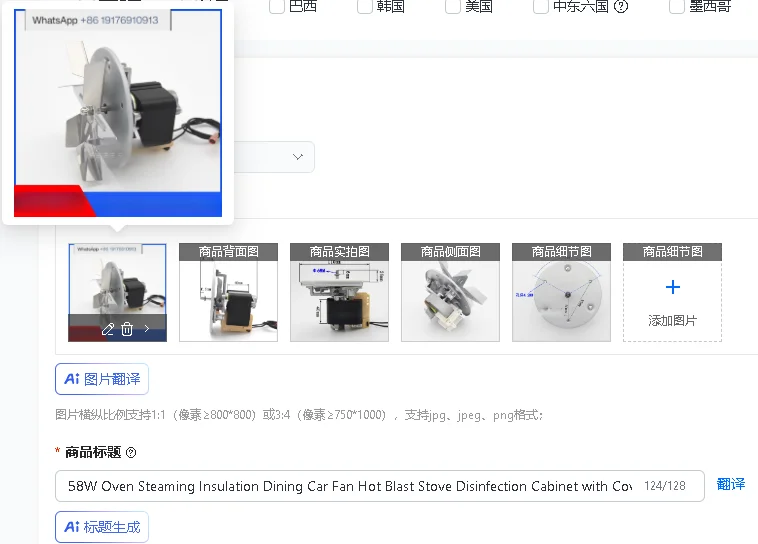
Task: Select the 商品细节图 thumbnail with round plate
Action: [x=561, y=293]
